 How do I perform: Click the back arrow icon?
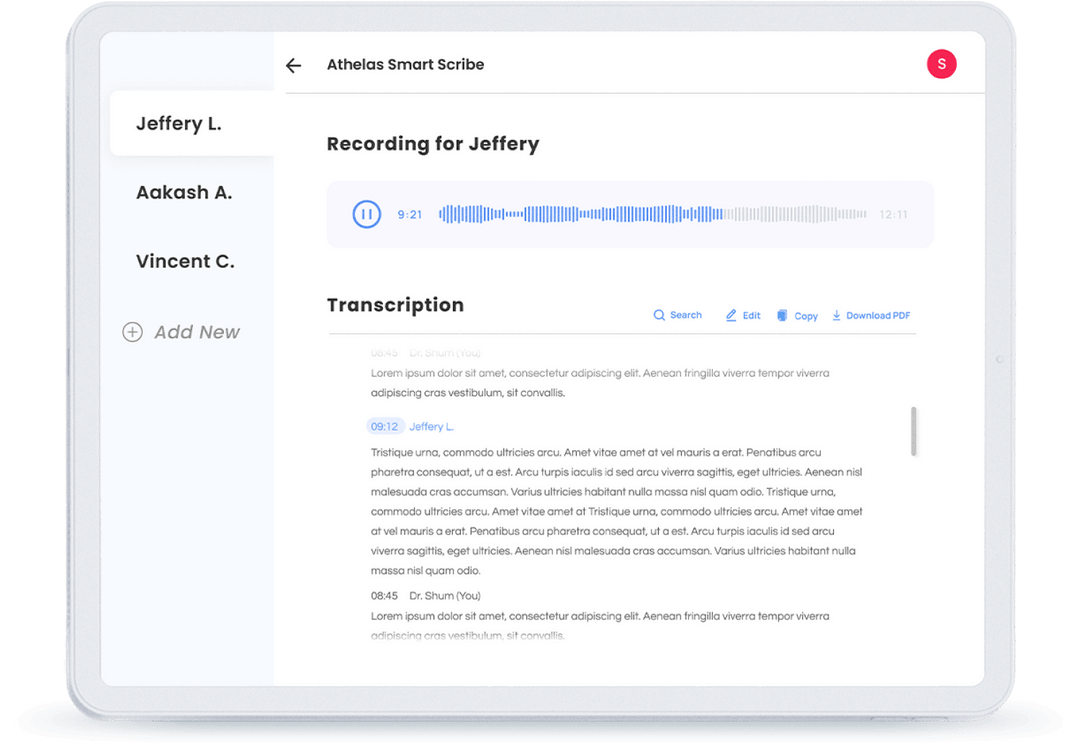[x=293, y=65]
